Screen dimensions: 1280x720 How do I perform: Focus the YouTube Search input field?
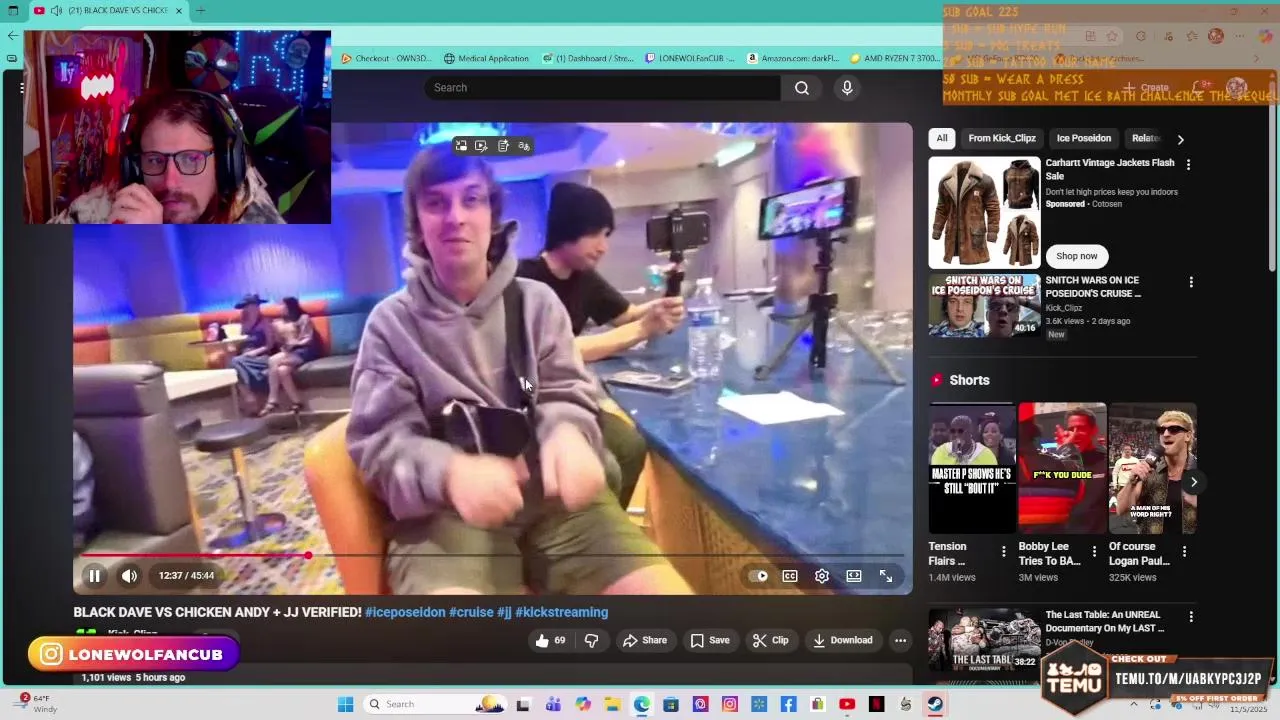pyautogui.click(x=603, y=88)
